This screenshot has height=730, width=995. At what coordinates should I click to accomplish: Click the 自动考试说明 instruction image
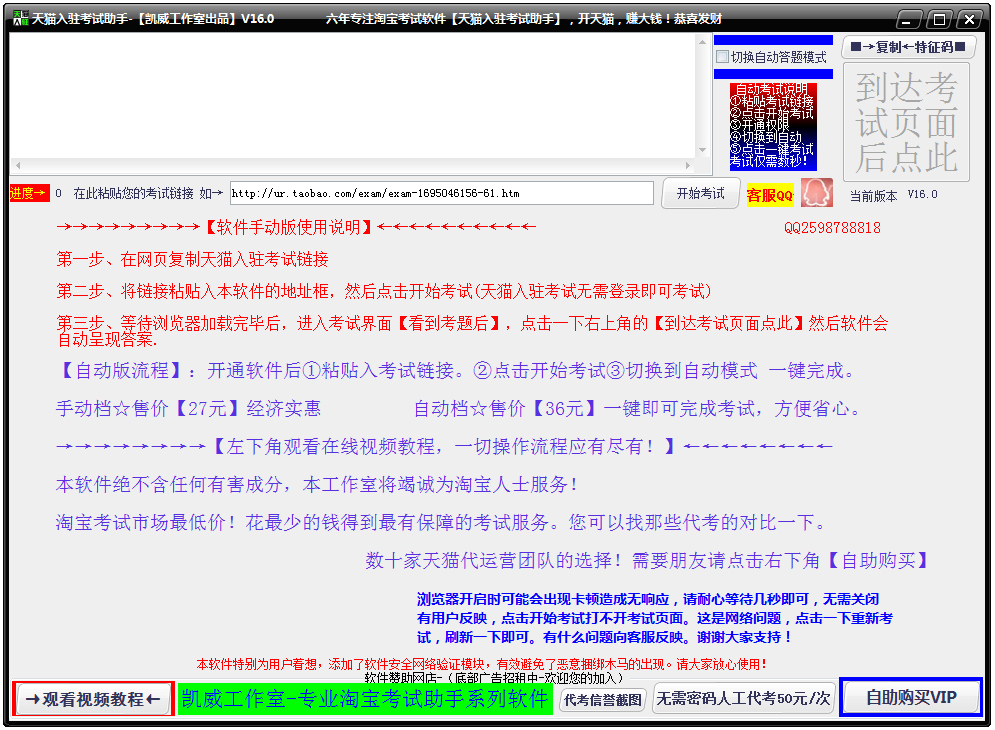773,126
